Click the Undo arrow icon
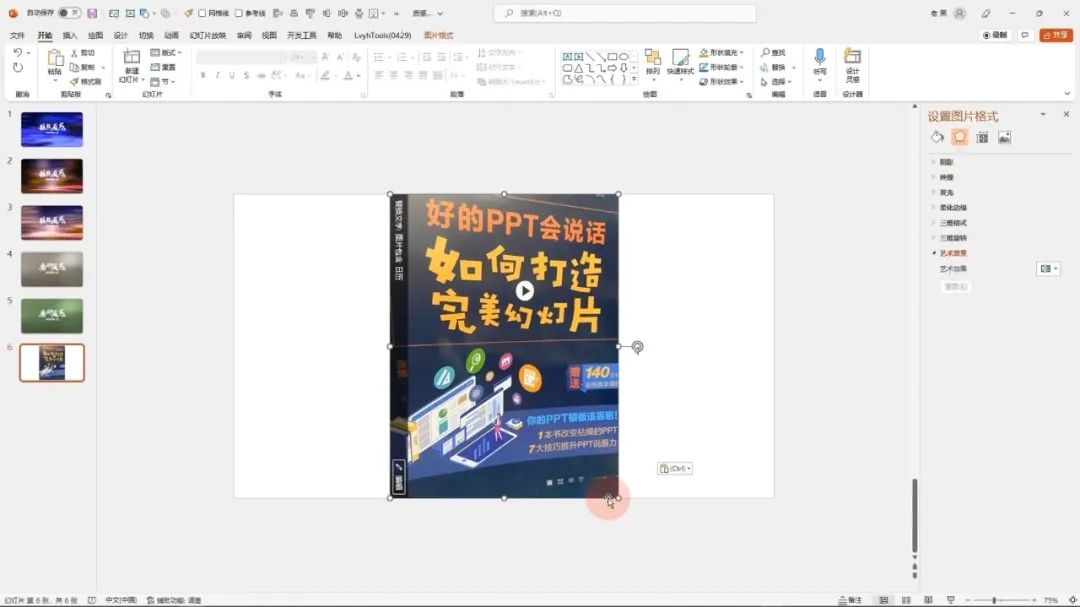Image resolution: width=1080 pixels, height=607 pixels. click(18, 53)
